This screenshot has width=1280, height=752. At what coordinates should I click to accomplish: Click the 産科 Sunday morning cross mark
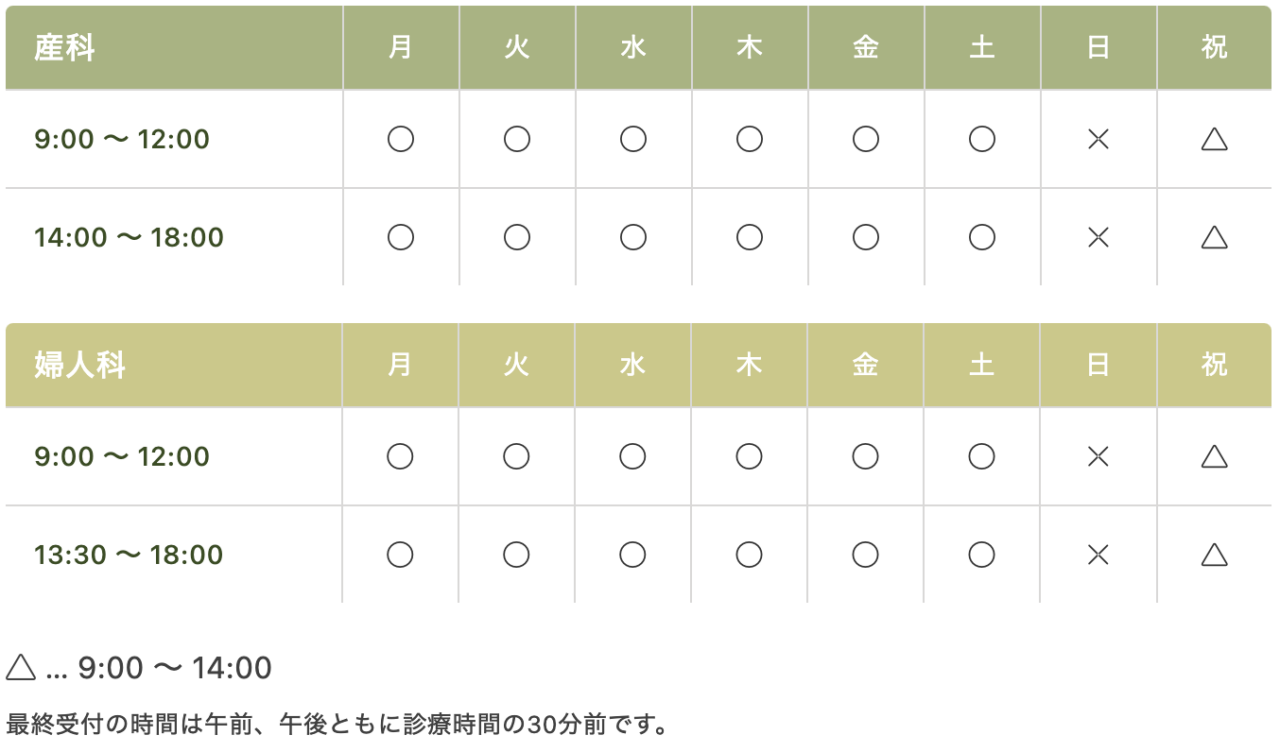click(x=1098, y=139)
